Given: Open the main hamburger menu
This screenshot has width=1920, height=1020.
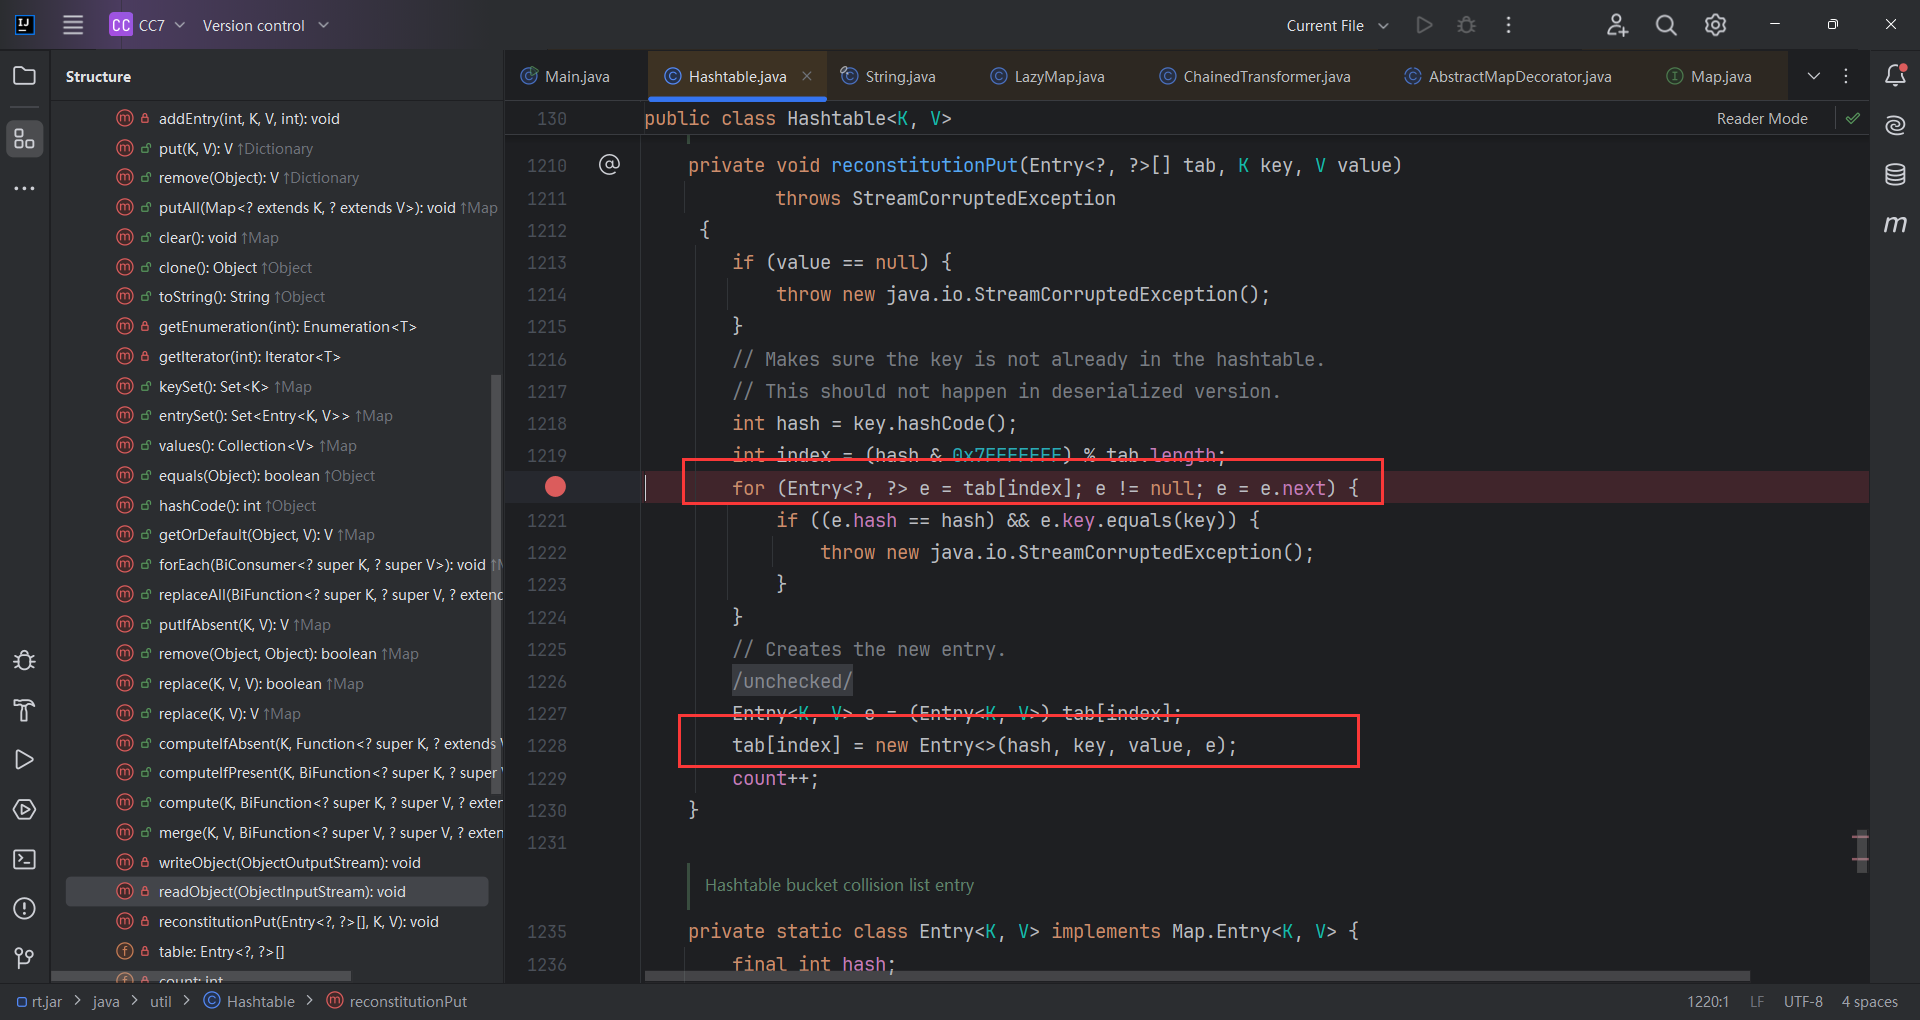Looking at the screenshot, I should point(73,25).
